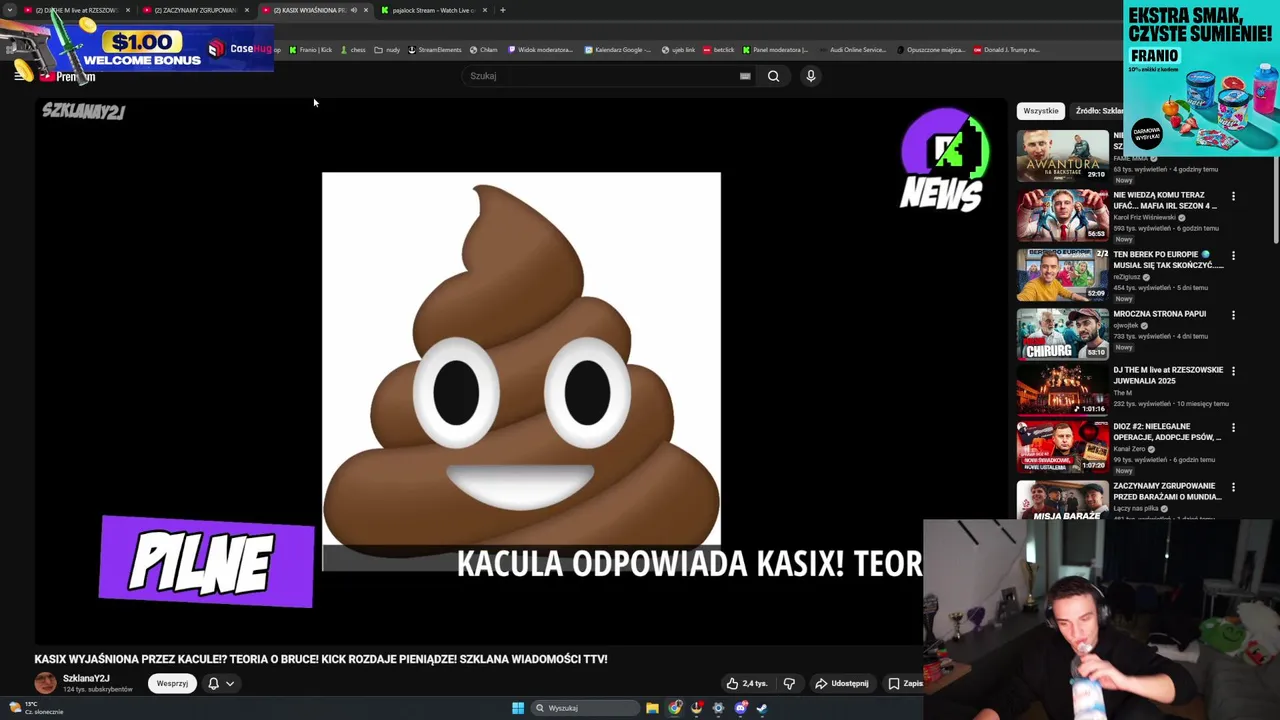1280x720 pixels.
Task: Open more options for ZACZYNAMY ZGRUPOWANIE video
Action: click(x=1233, y=487)
